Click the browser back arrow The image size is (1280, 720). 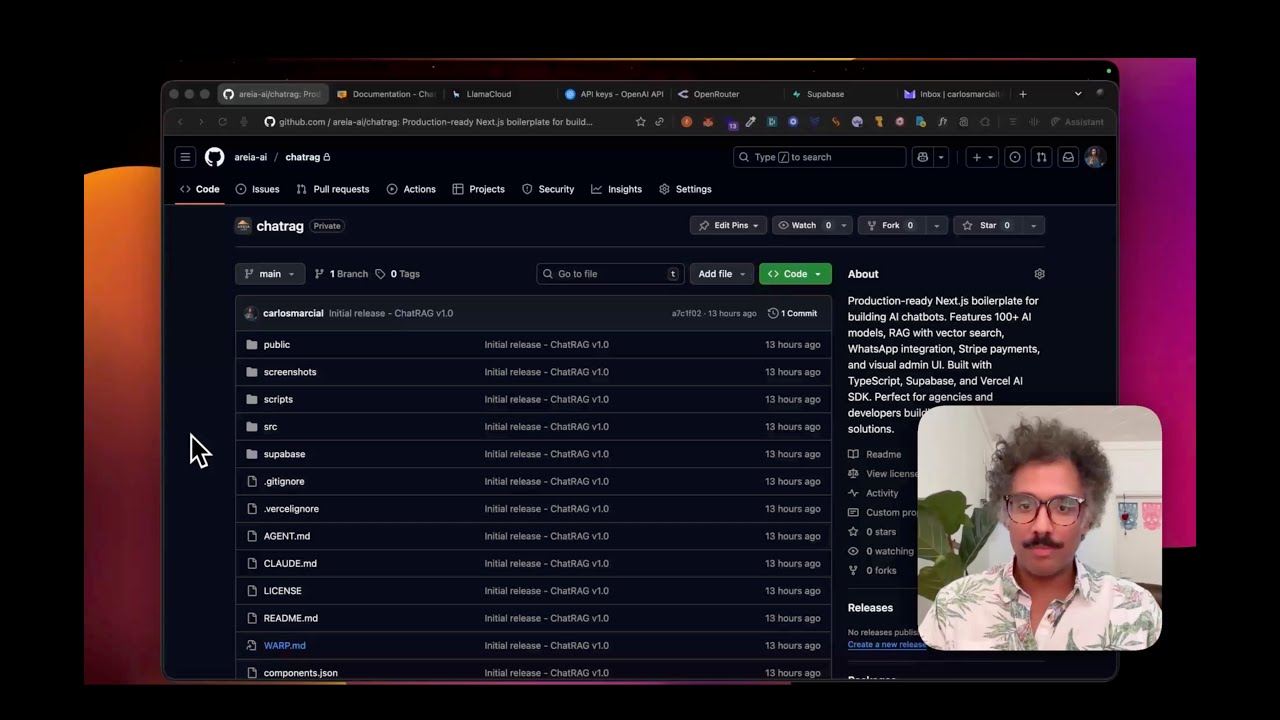(x=180, y=122)
